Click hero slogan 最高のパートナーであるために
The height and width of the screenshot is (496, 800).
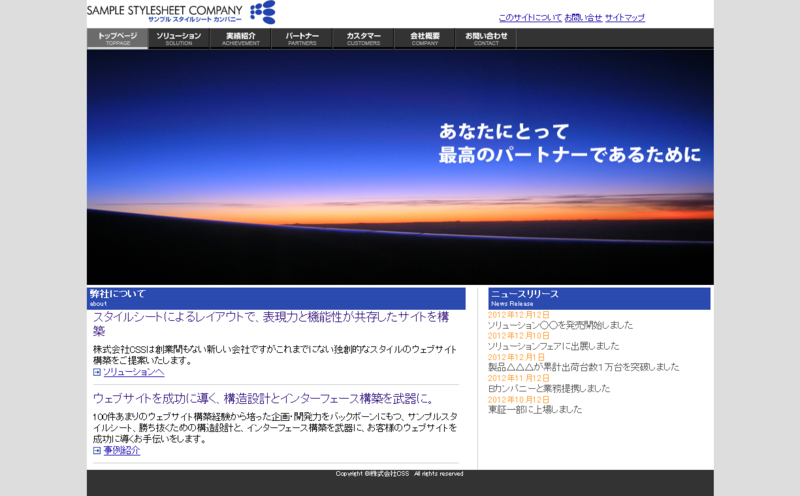(x=570, y=155)
